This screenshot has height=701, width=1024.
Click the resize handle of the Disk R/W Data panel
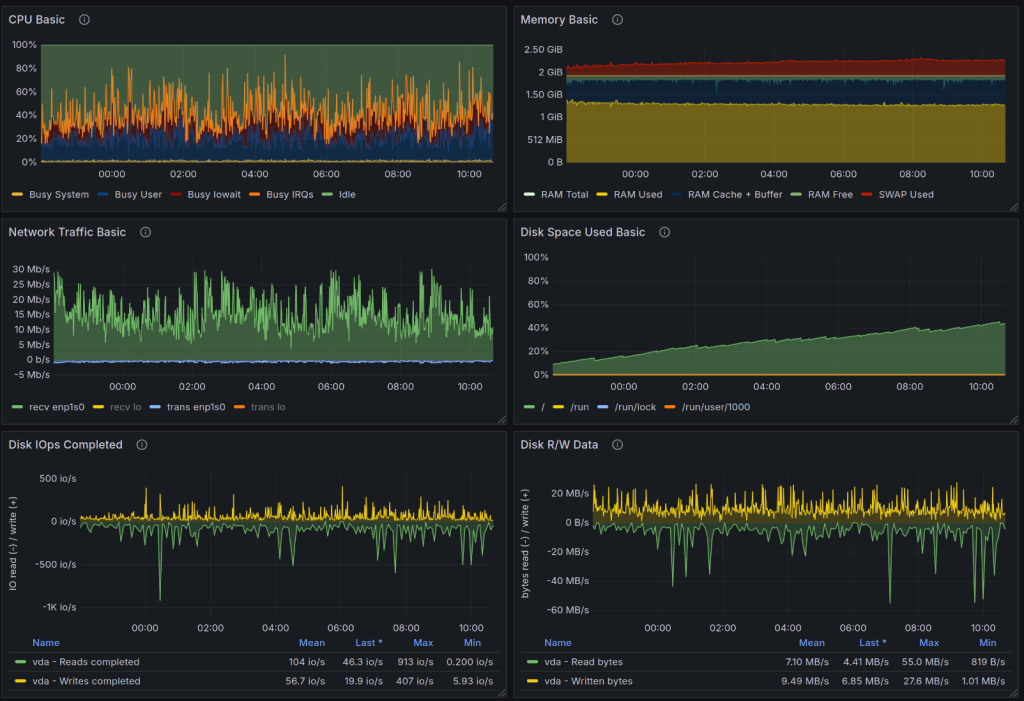click(x=1013, y=692)
